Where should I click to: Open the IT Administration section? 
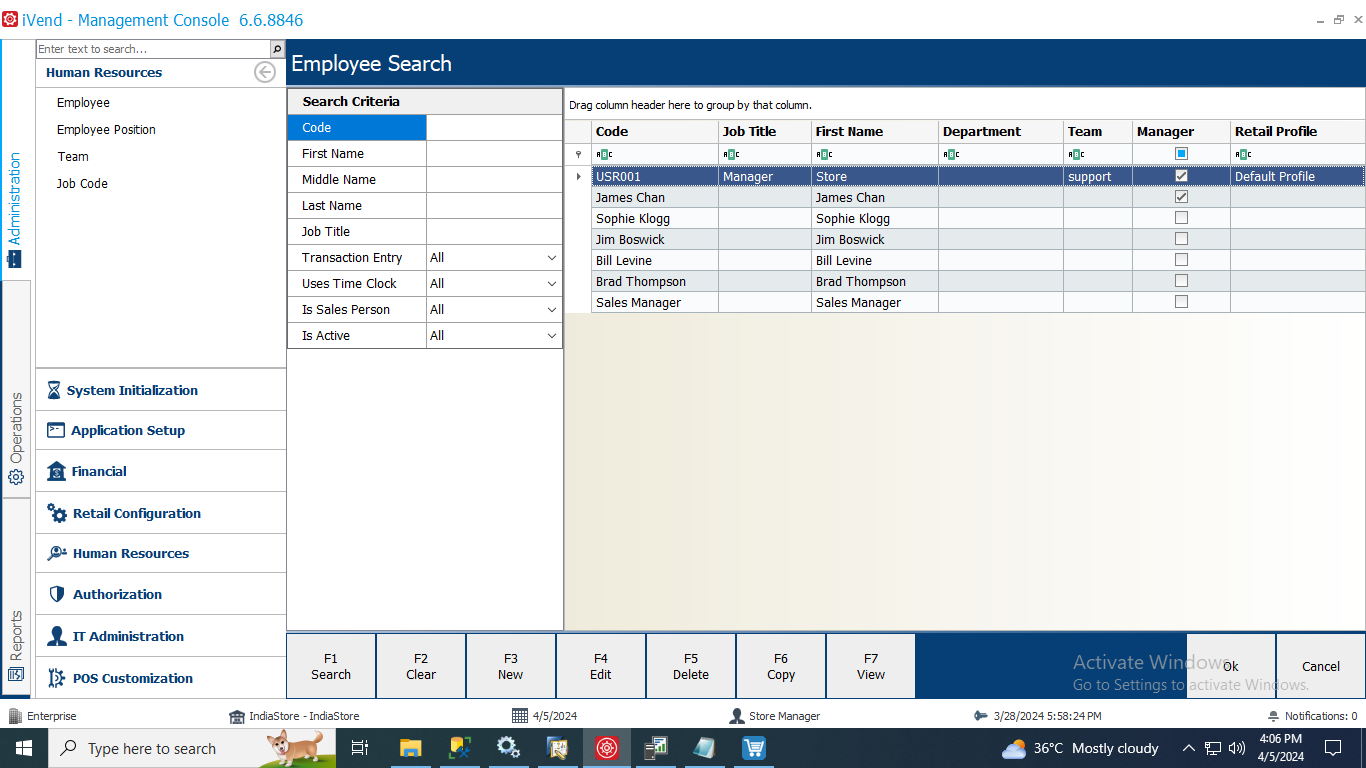click(x=128, y=637)
